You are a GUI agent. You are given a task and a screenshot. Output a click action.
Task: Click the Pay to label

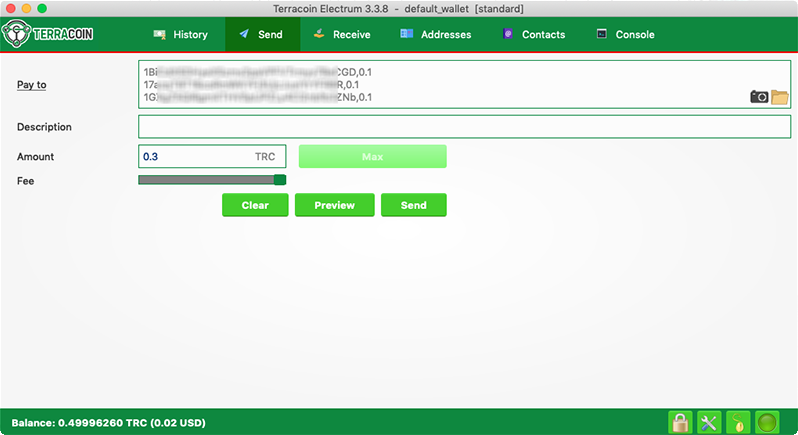pyautogui.click(x=32, y=84)
